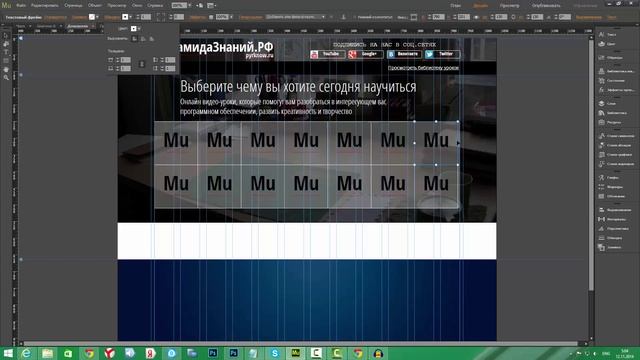This screenshot has width=640, height=360.
Task: Click the Muse icon in Windows taskbar
Action: pos(296,353)
